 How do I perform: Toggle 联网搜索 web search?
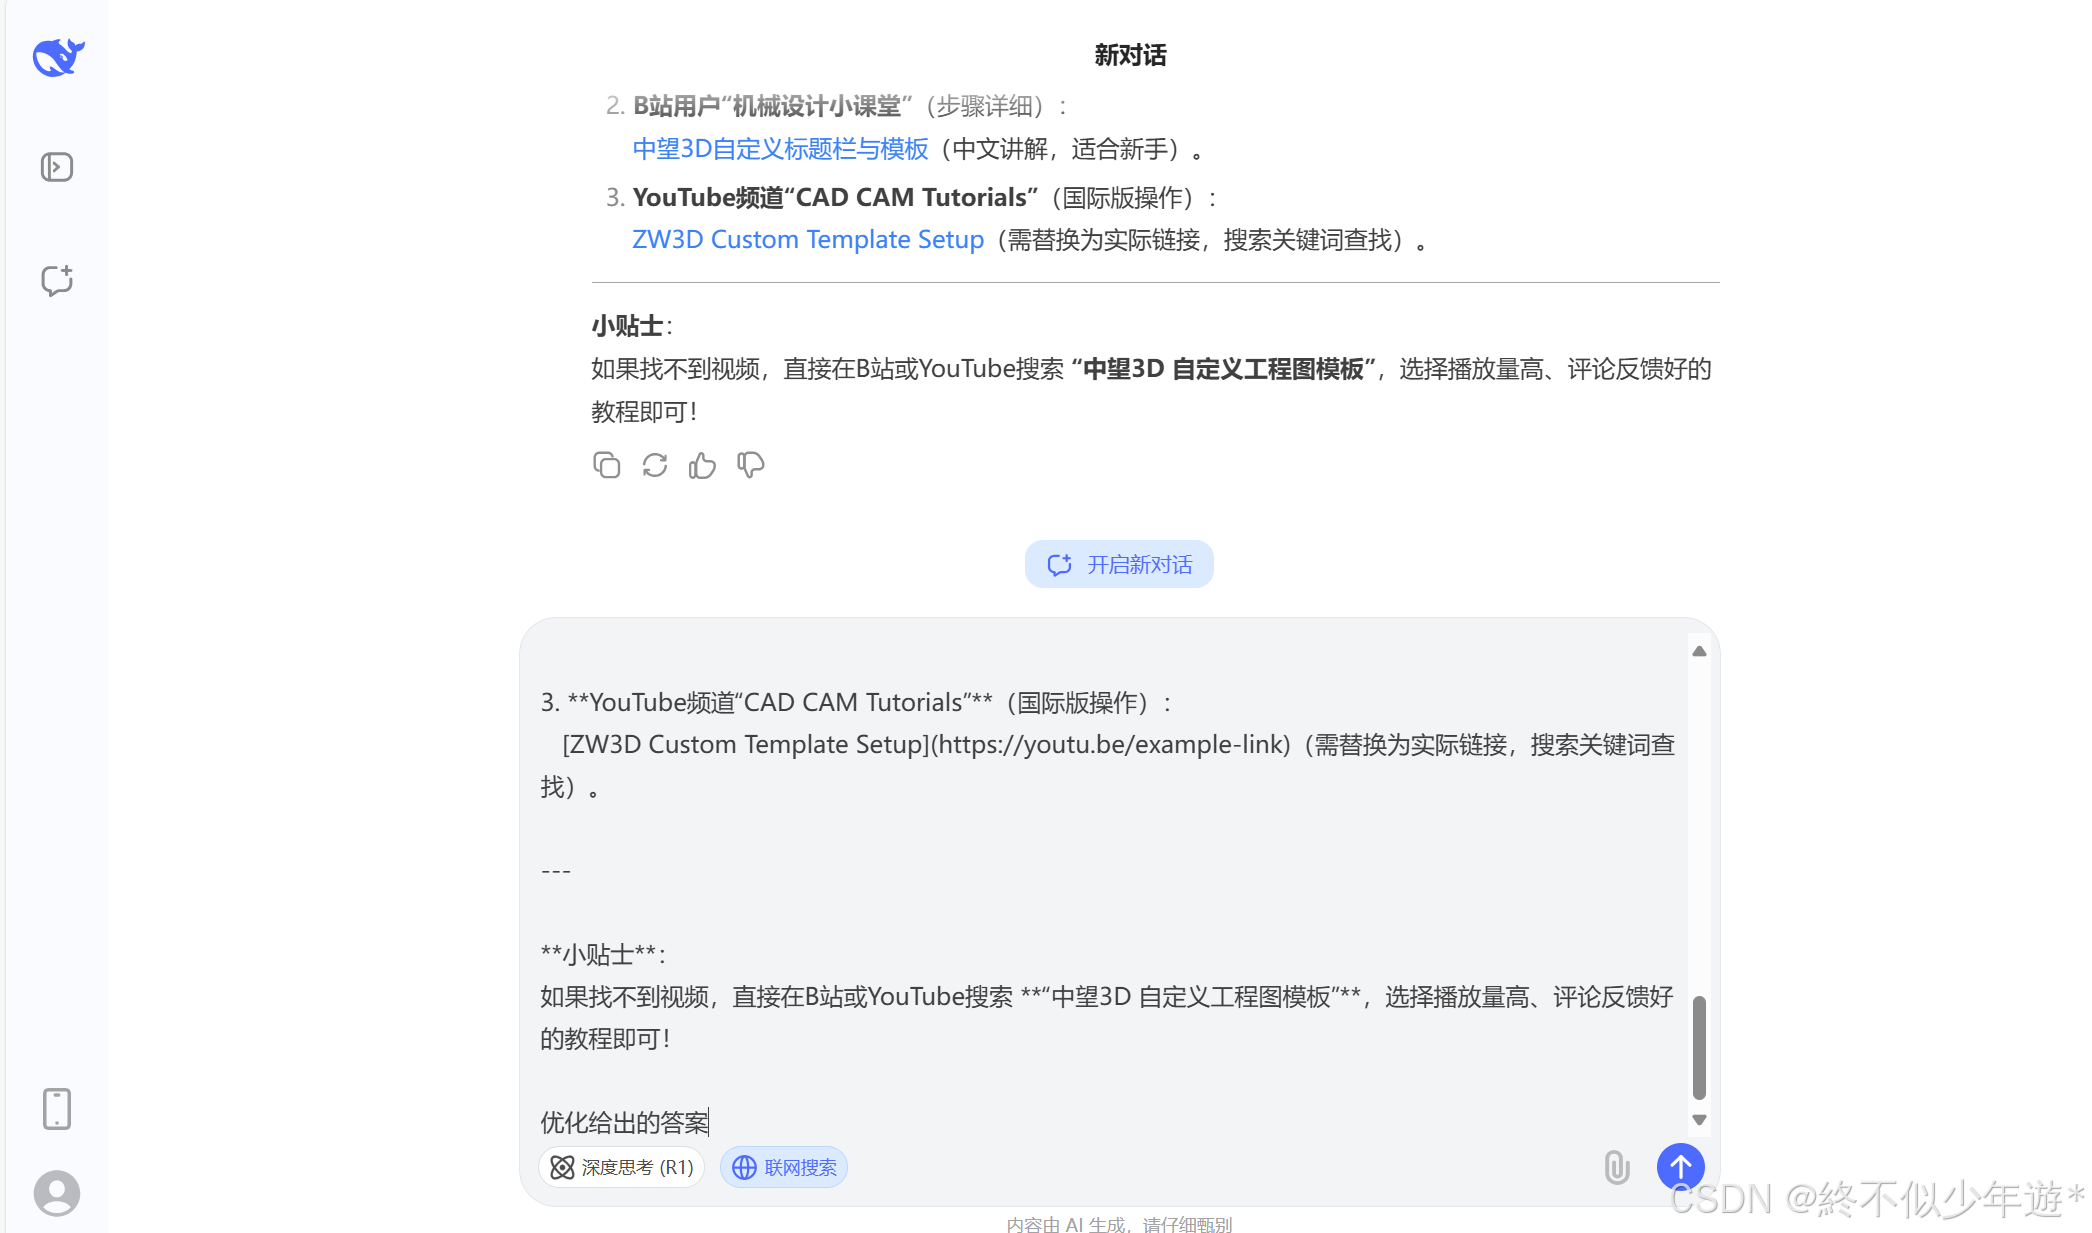[784, 1167]
